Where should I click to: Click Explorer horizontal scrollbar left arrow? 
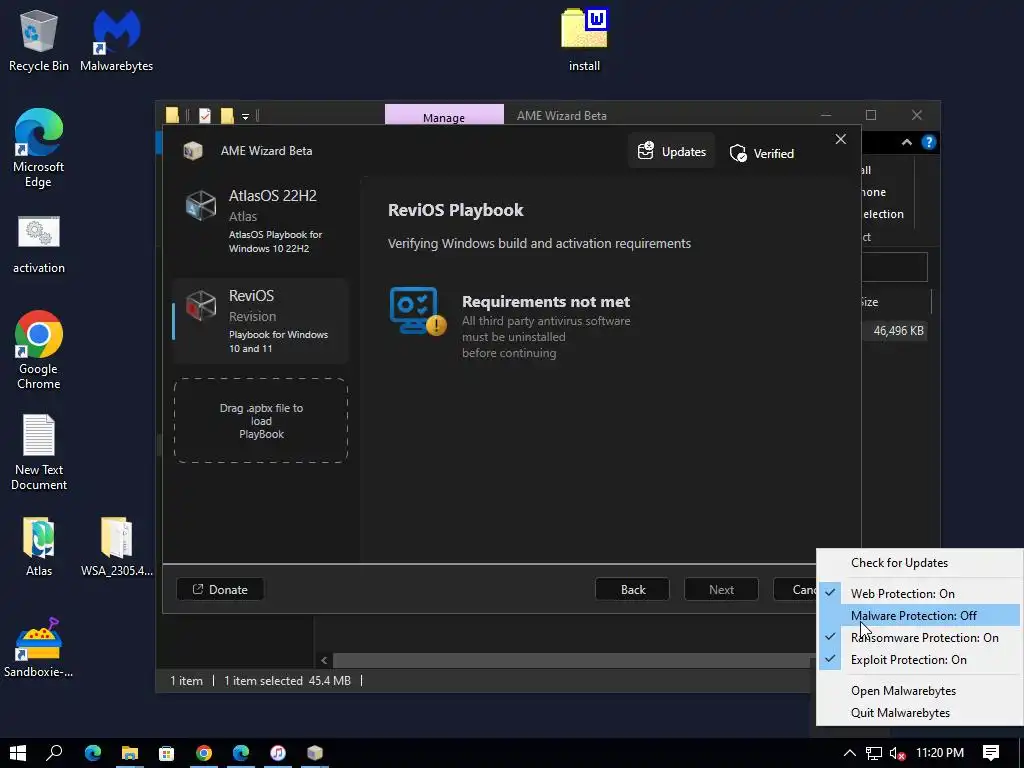point(324,660)
